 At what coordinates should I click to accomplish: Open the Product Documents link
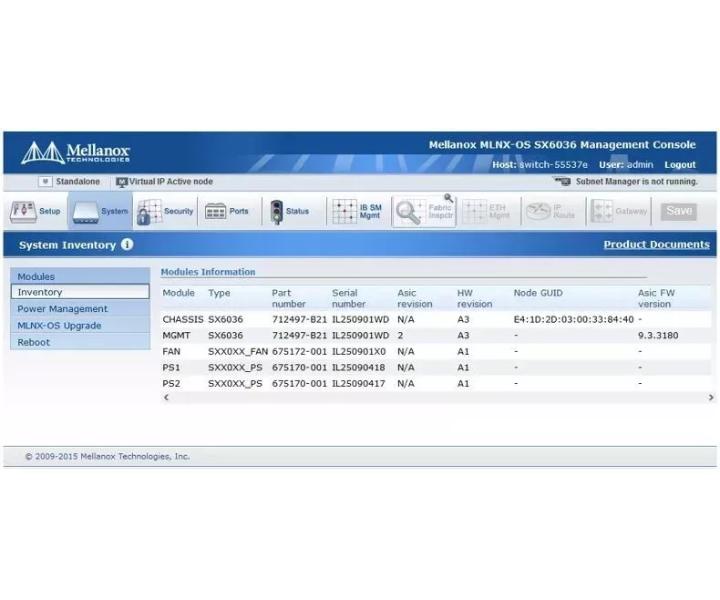point(657,244)
